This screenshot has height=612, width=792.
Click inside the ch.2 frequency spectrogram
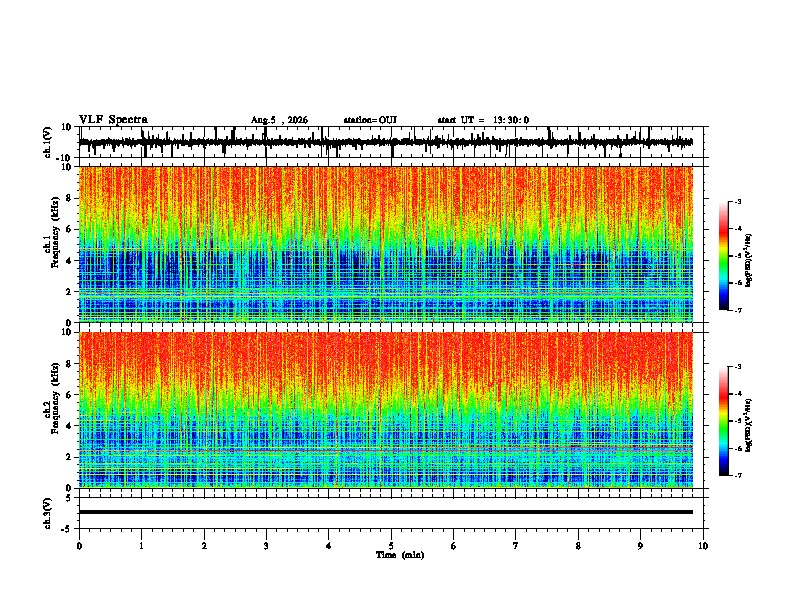tap(386, 410)
